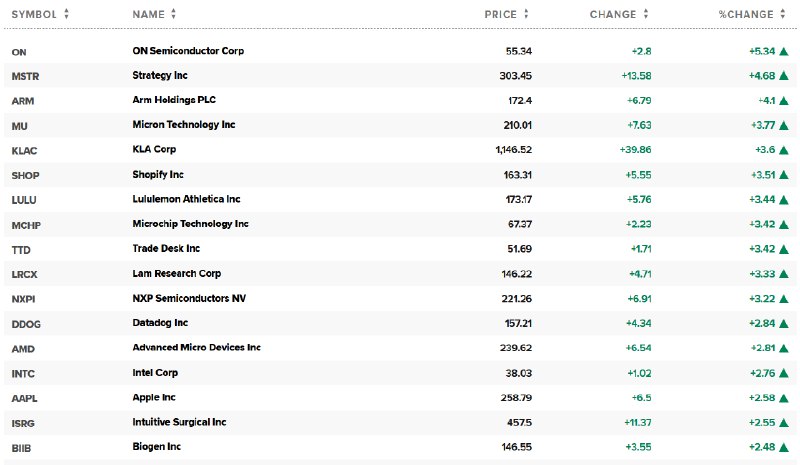Image resolution: width=800 pixels, height=465 pixels.
Task: Click the PRICE column header
Action: [x=501, y=14]
